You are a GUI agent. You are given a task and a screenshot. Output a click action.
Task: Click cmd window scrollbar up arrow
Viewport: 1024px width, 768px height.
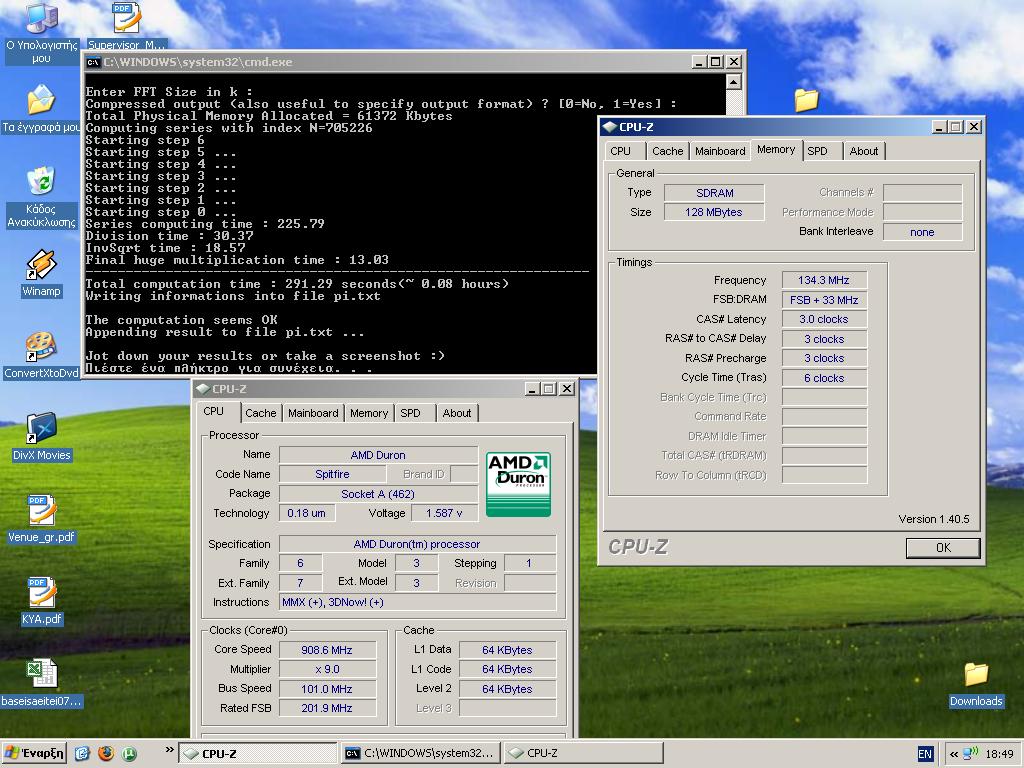click(733, 82)
